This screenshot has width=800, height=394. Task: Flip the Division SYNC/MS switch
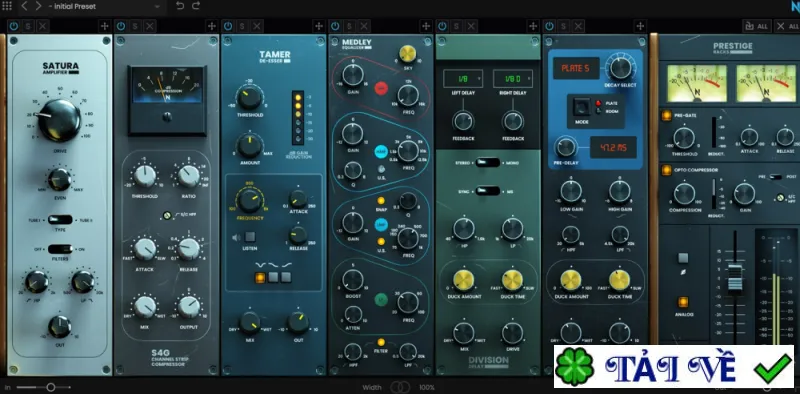488,191
